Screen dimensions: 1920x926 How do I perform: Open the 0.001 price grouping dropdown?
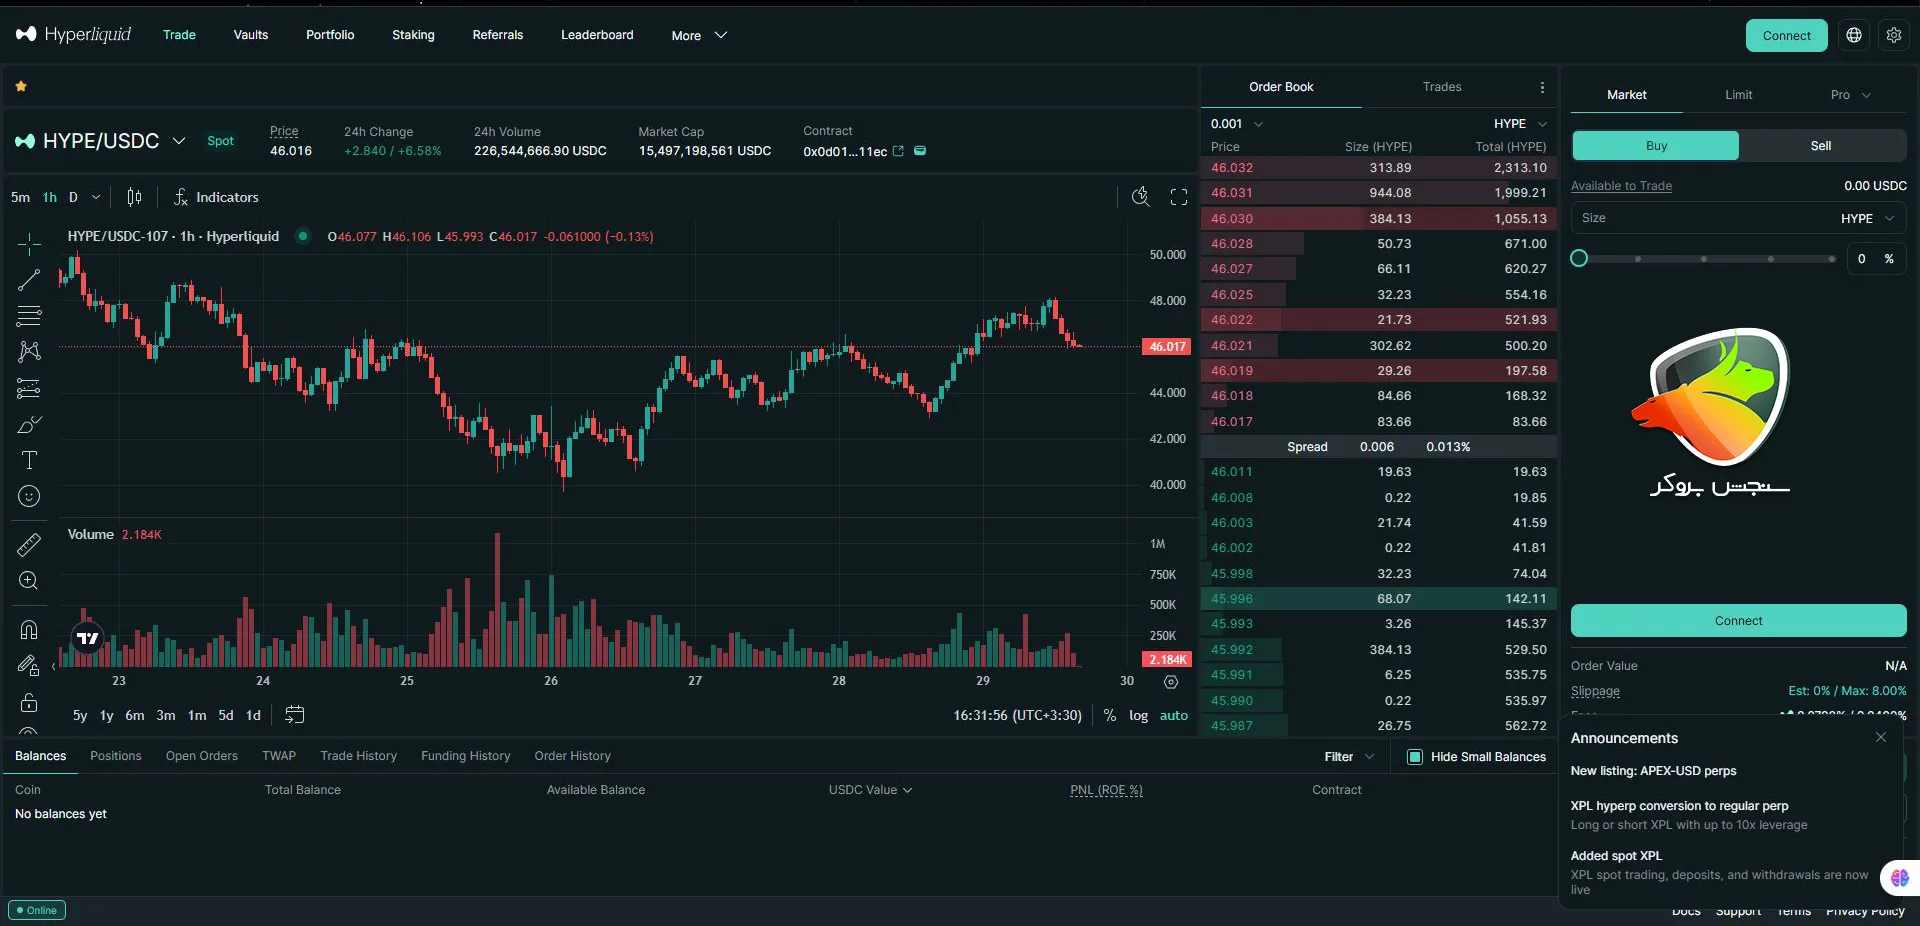click(1236, 124)
